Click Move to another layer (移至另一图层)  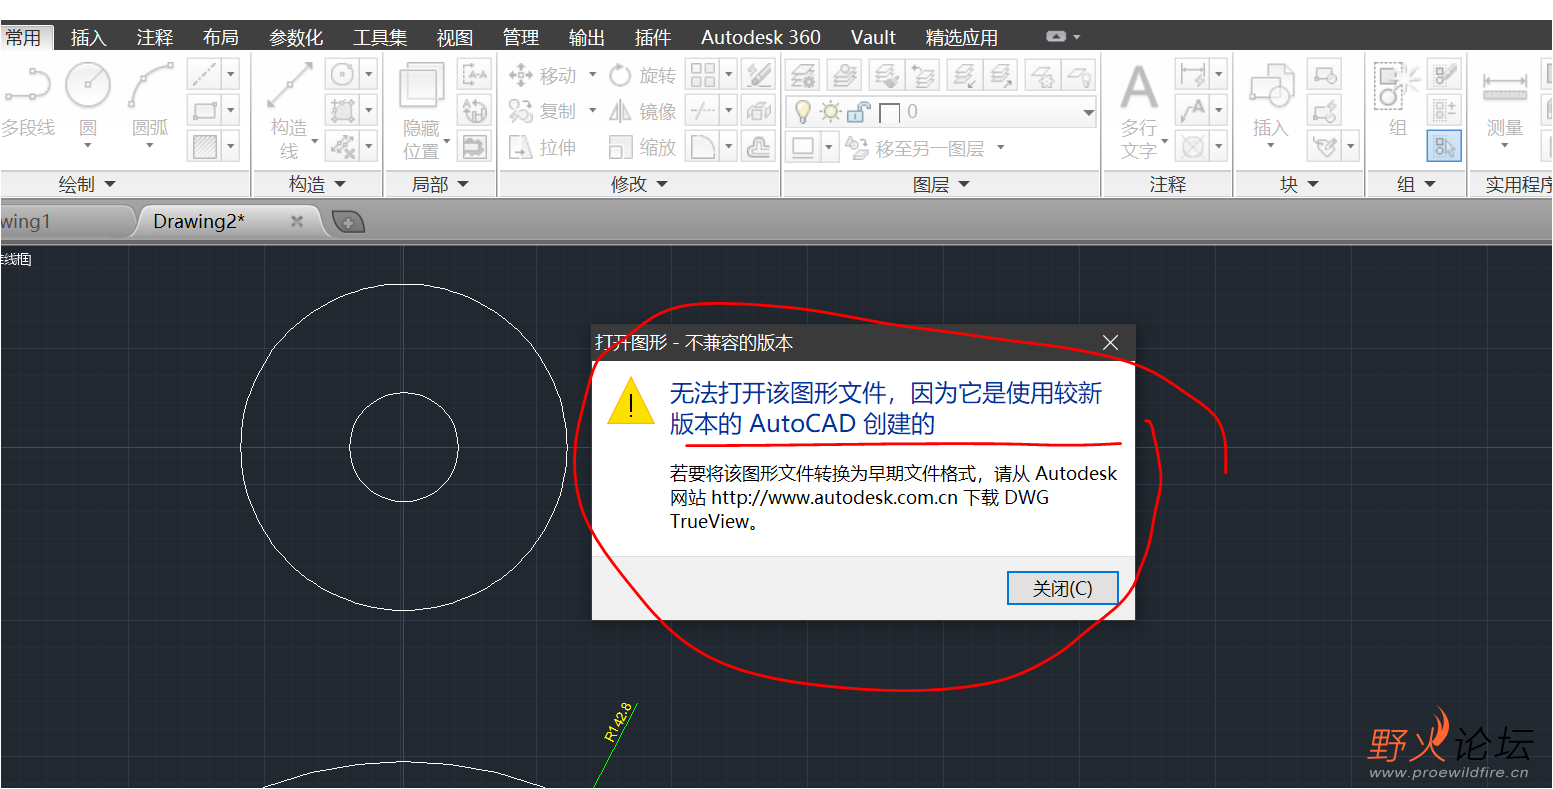click(x=925, y=149)
